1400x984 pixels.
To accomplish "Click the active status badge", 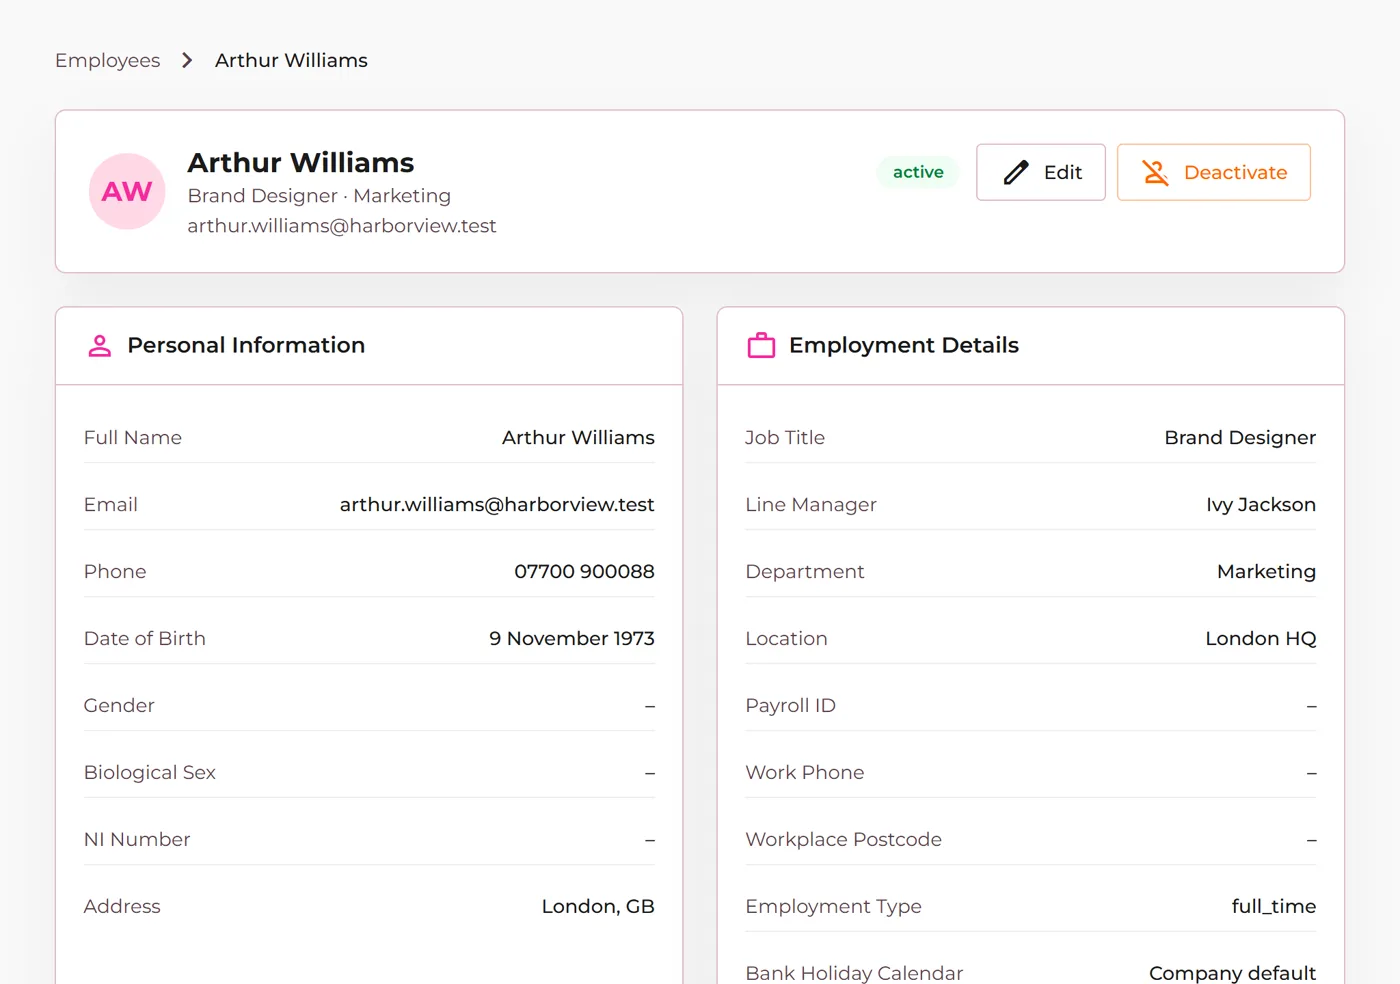I will click(x=918, y=172).
